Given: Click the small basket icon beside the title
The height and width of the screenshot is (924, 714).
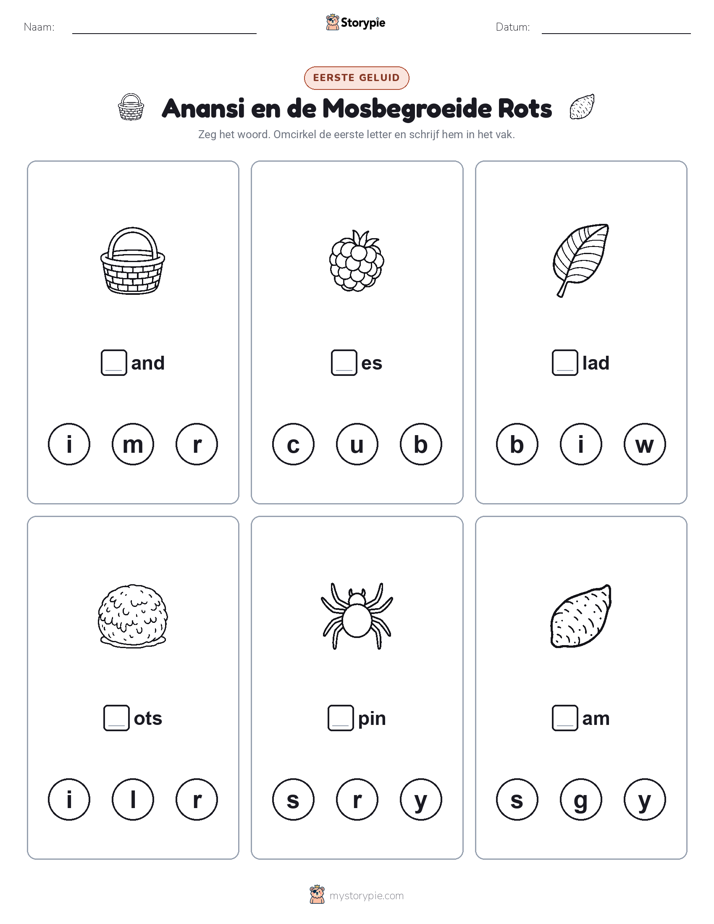Looking at the screenshot, I should tap(131, 107).
